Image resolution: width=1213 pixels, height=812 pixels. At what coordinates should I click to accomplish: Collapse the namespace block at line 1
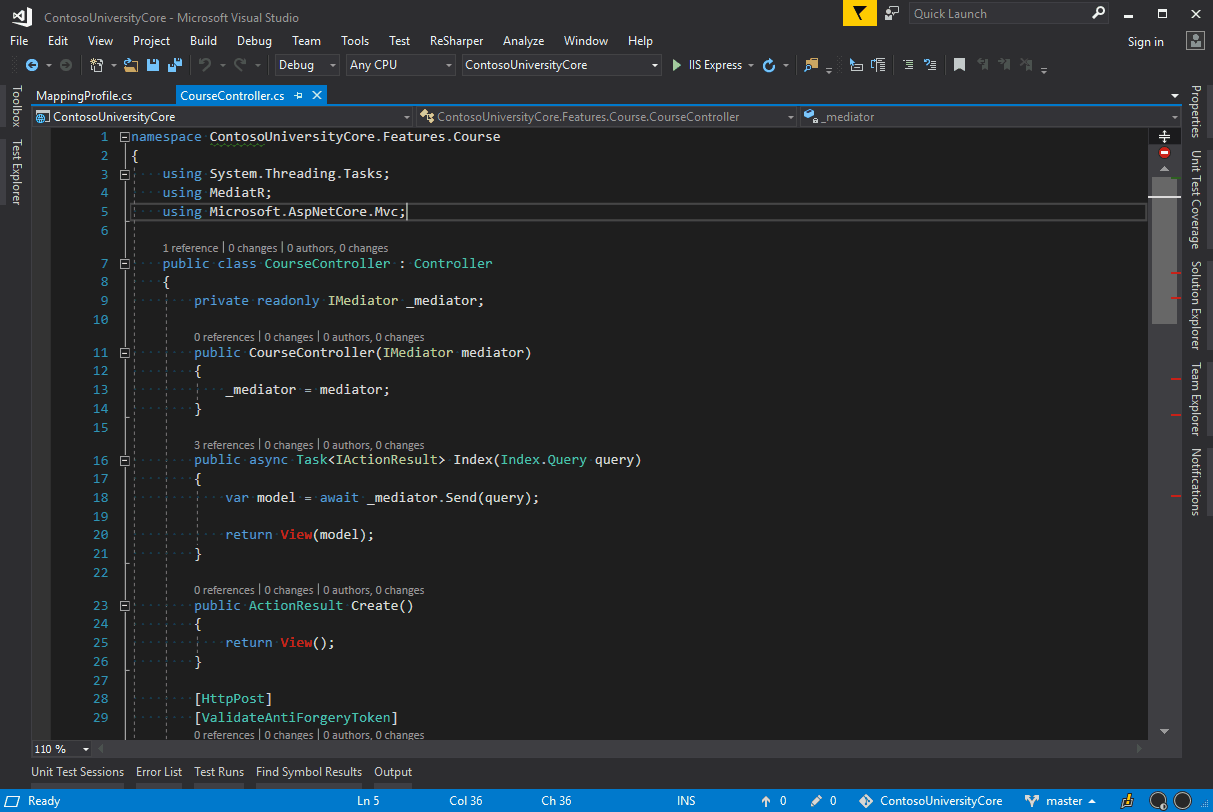point(124,137)
